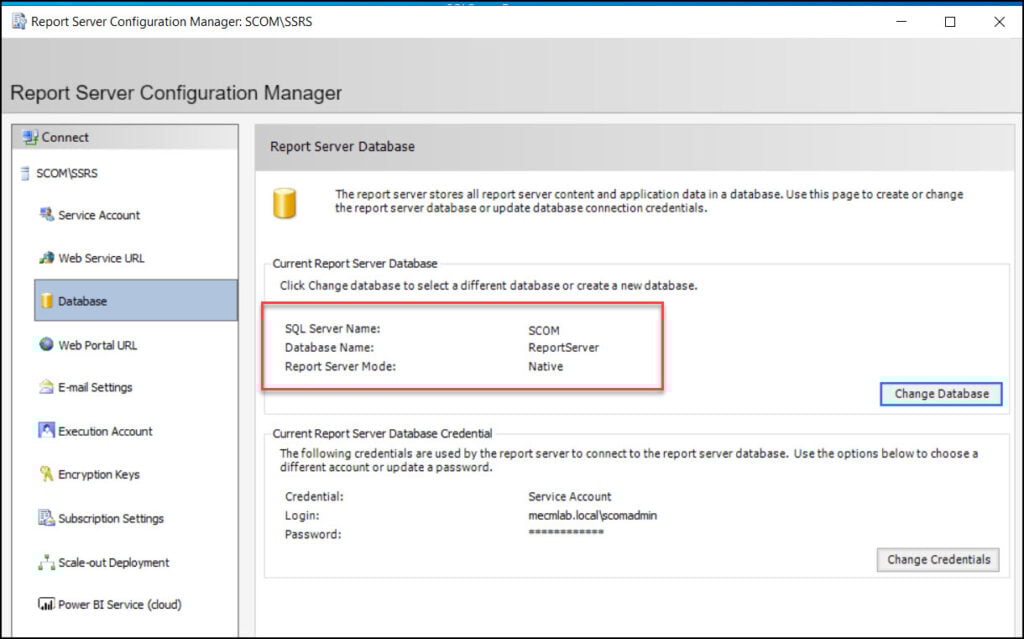Viewport: 1024px width, 639px height.
Task: Click the SQL Server Name label
Action: point(332,329)
